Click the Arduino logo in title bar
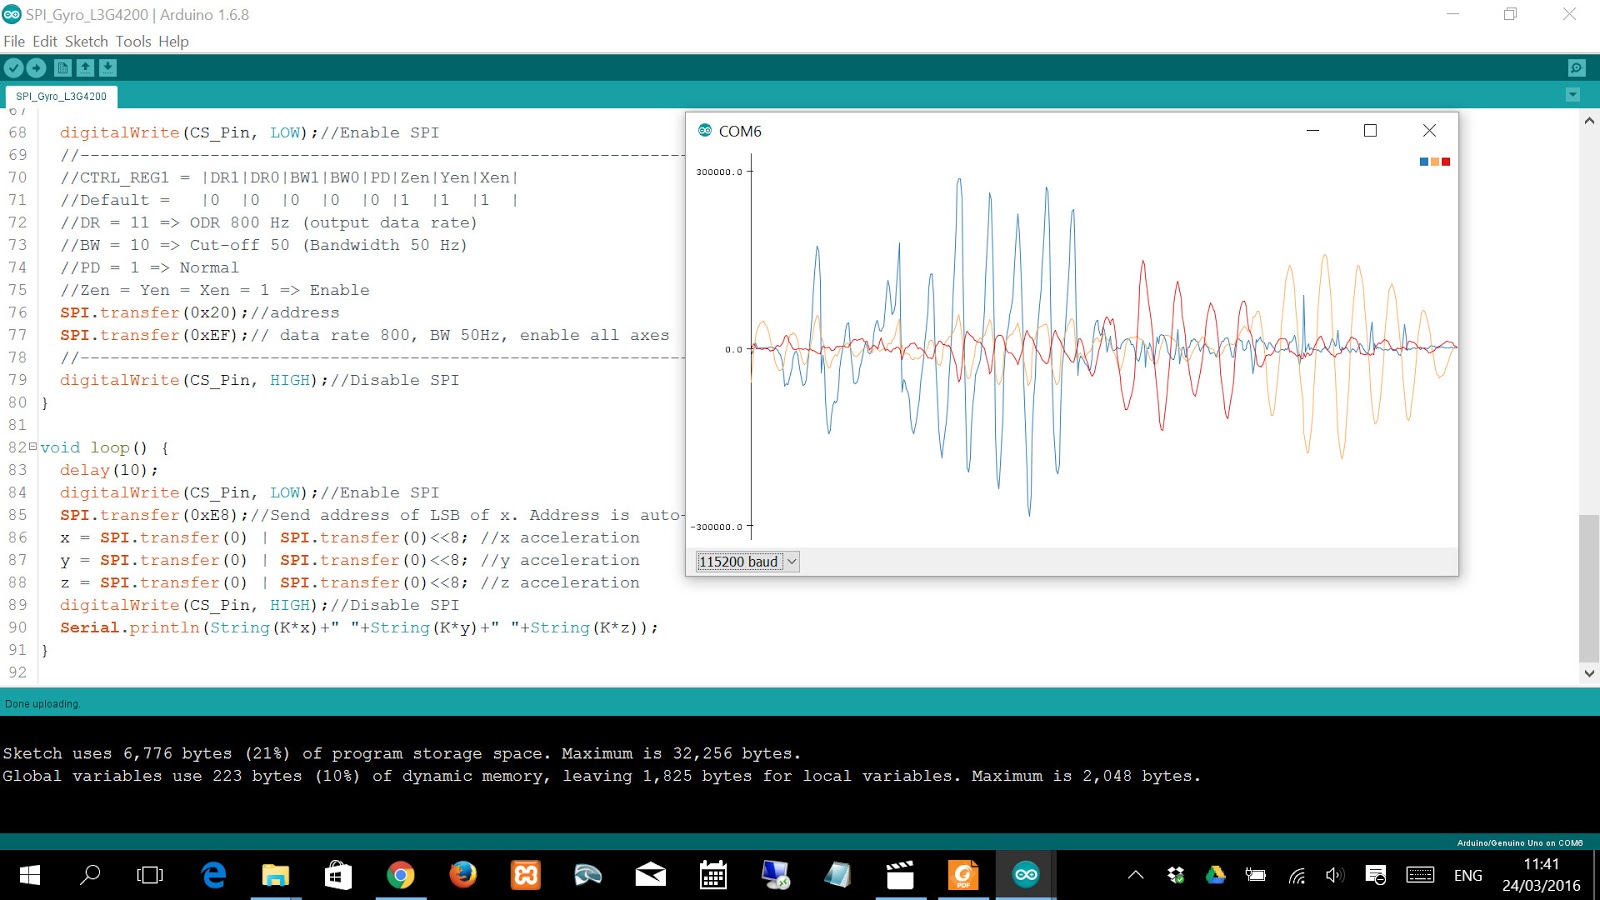The width and height of the screenshot is (1600, 900). coord(12,14)
